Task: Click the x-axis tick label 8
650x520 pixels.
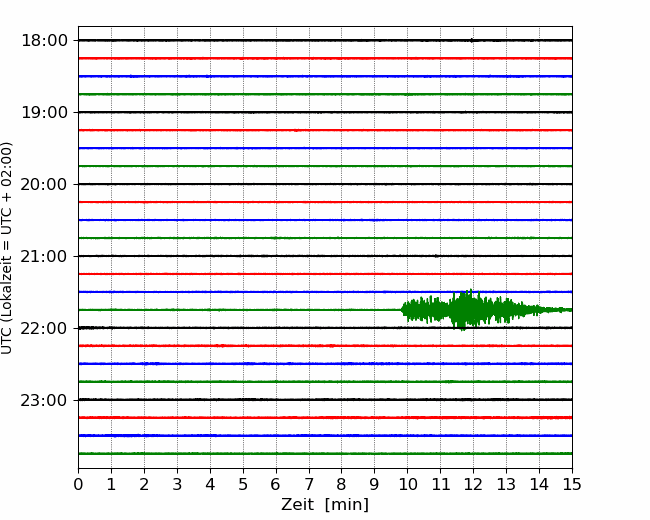Action: (x=342, y=484)
